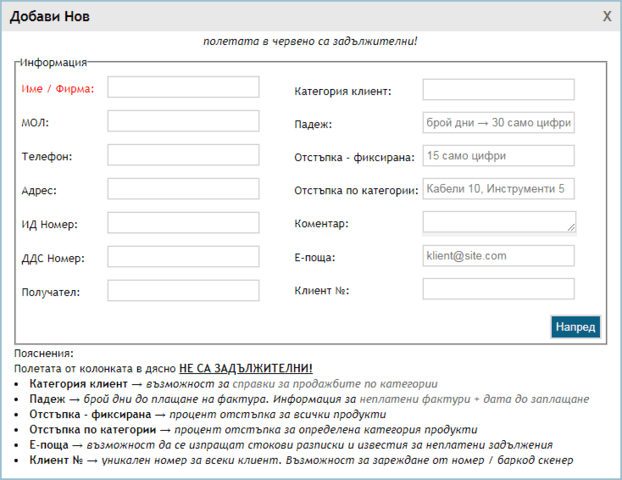Click inside the Коментар text area
The image size is (622, 480).
click(x=496, y=222)
